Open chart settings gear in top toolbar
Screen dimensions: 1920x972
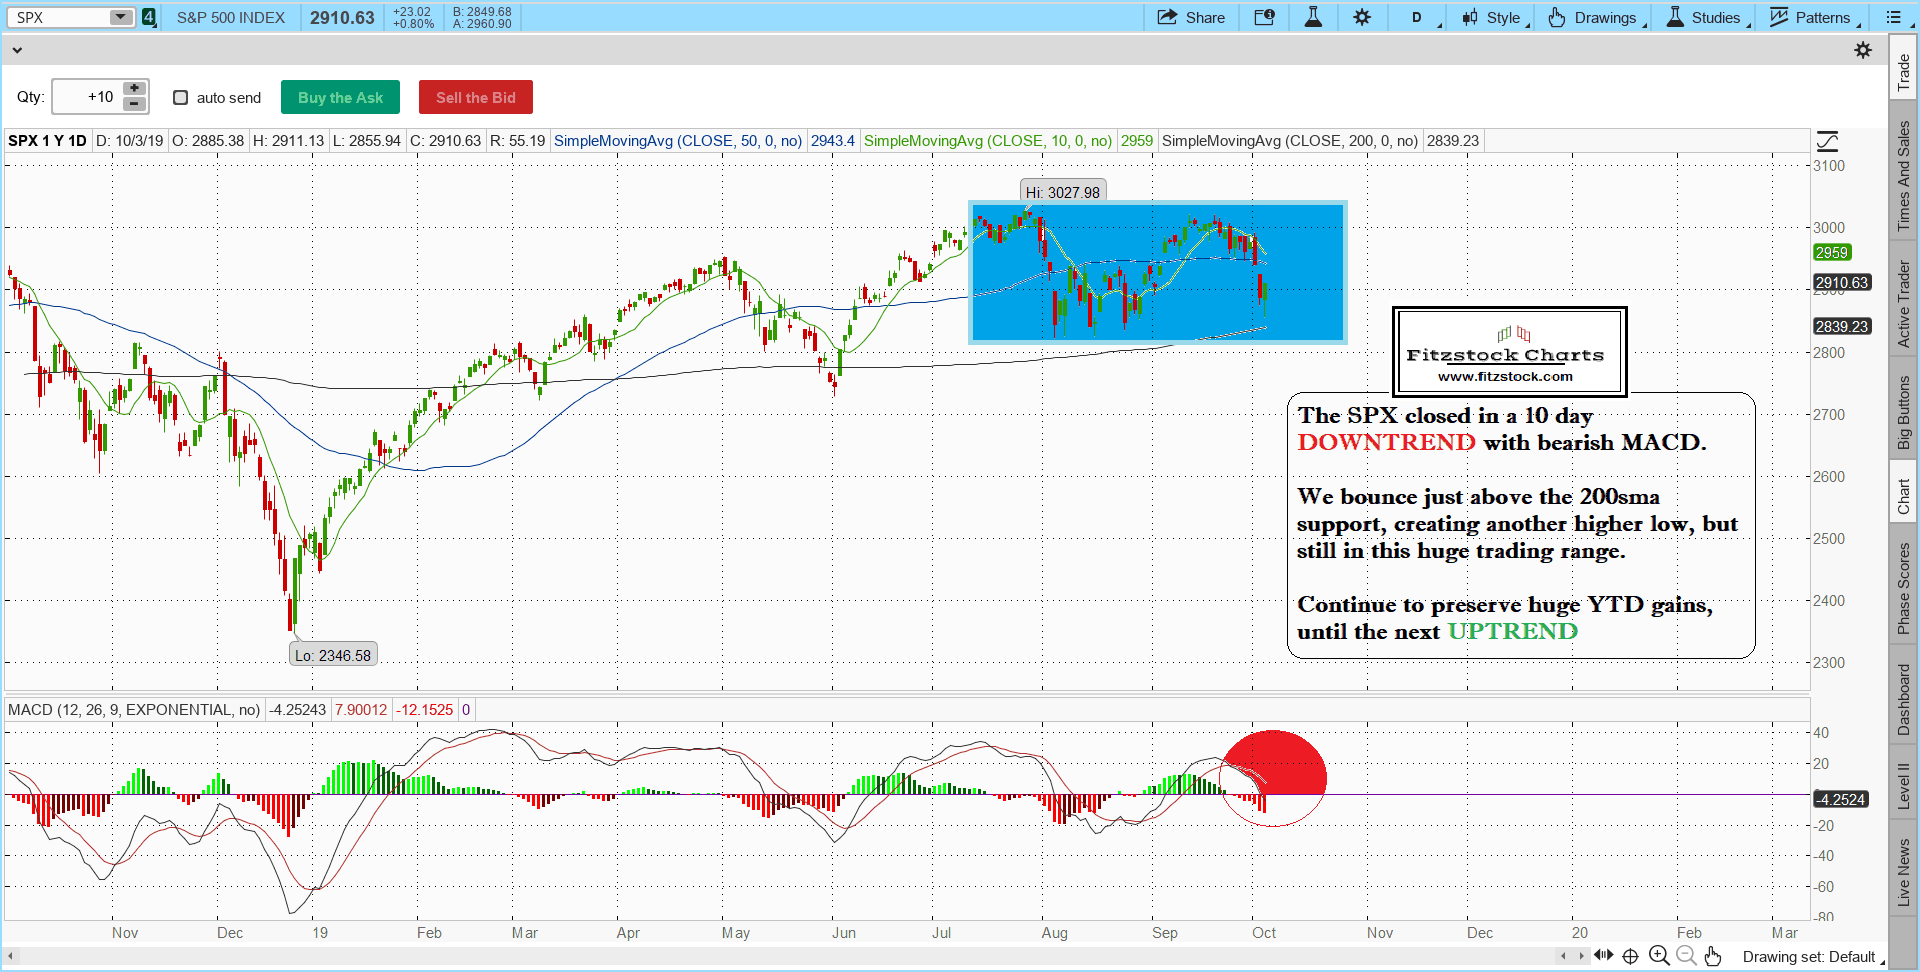(x=1362, y=17)
